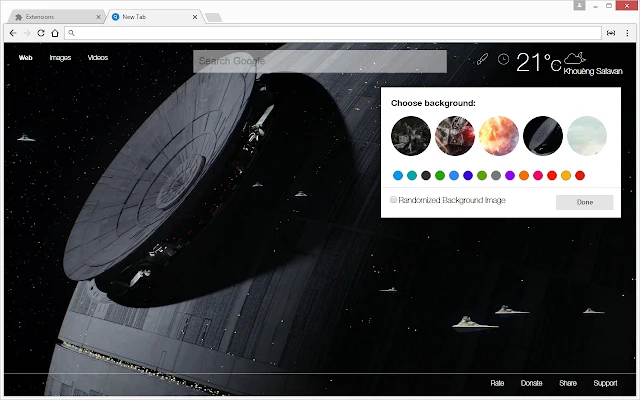
Task: Pick the orange color swatch
Action: [x=524, y=176]
